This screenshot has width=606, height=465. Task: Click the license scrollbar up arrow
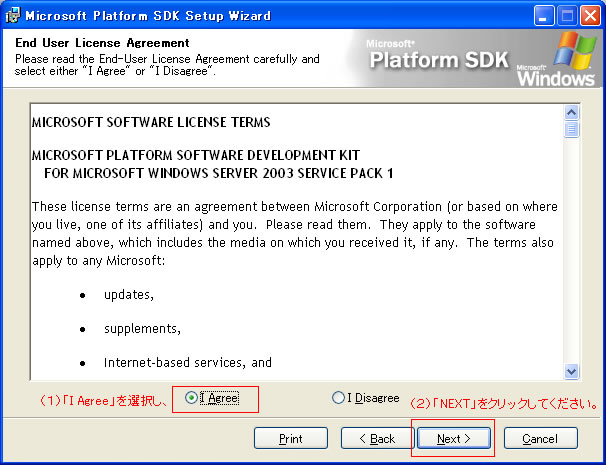coord(572,112)
